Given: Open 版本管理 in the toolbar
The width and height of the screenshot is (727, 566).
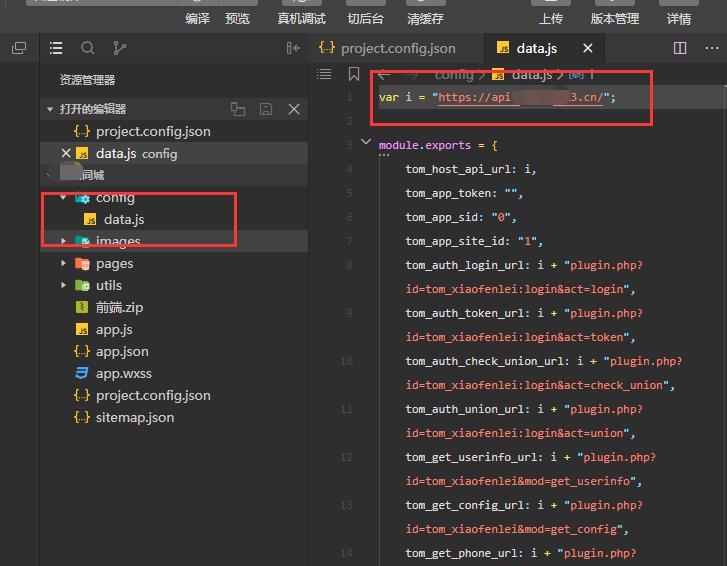Looking at the screenshot, I should [615, 19].
